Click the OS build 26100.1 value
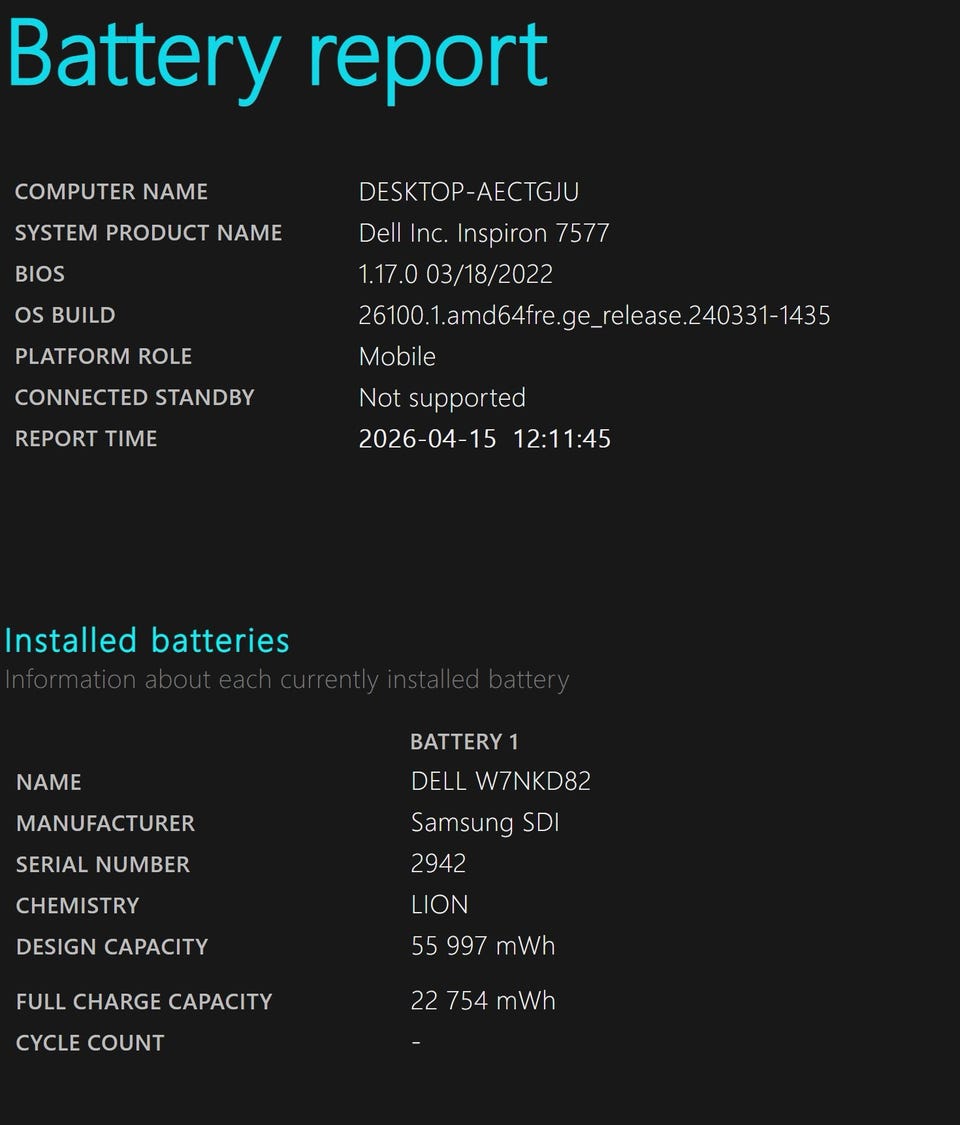 pos(594,315)
